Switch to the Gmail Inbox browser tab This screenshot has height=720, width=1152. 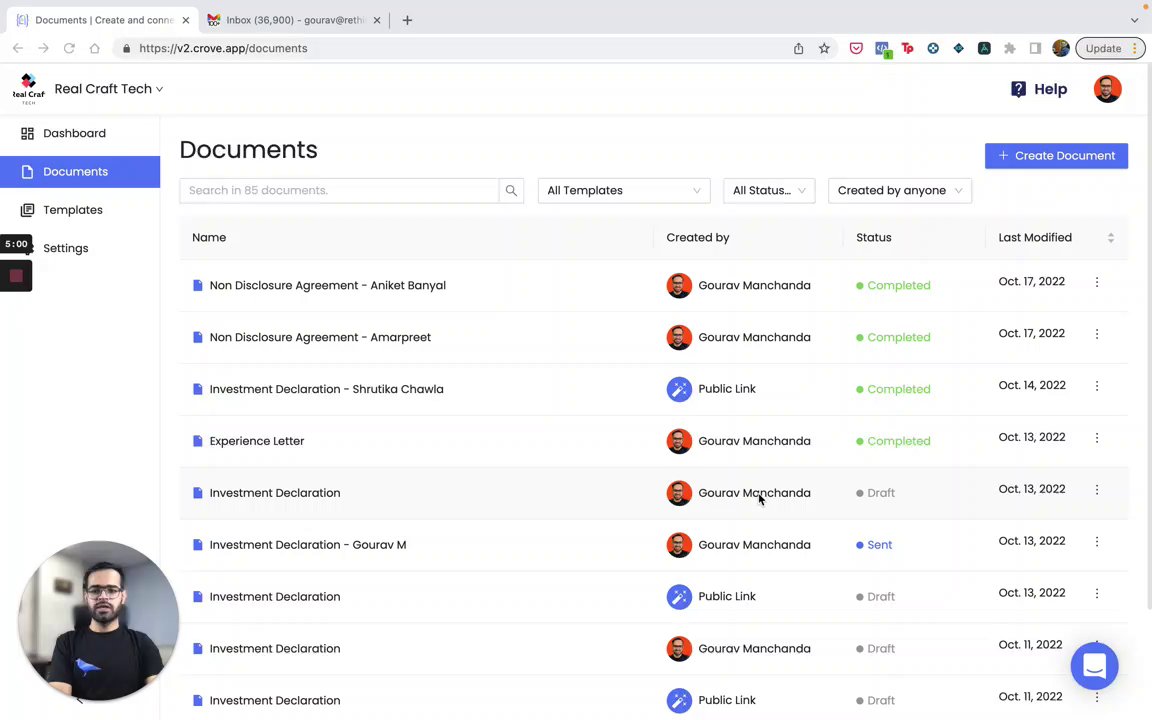point(294,20)
